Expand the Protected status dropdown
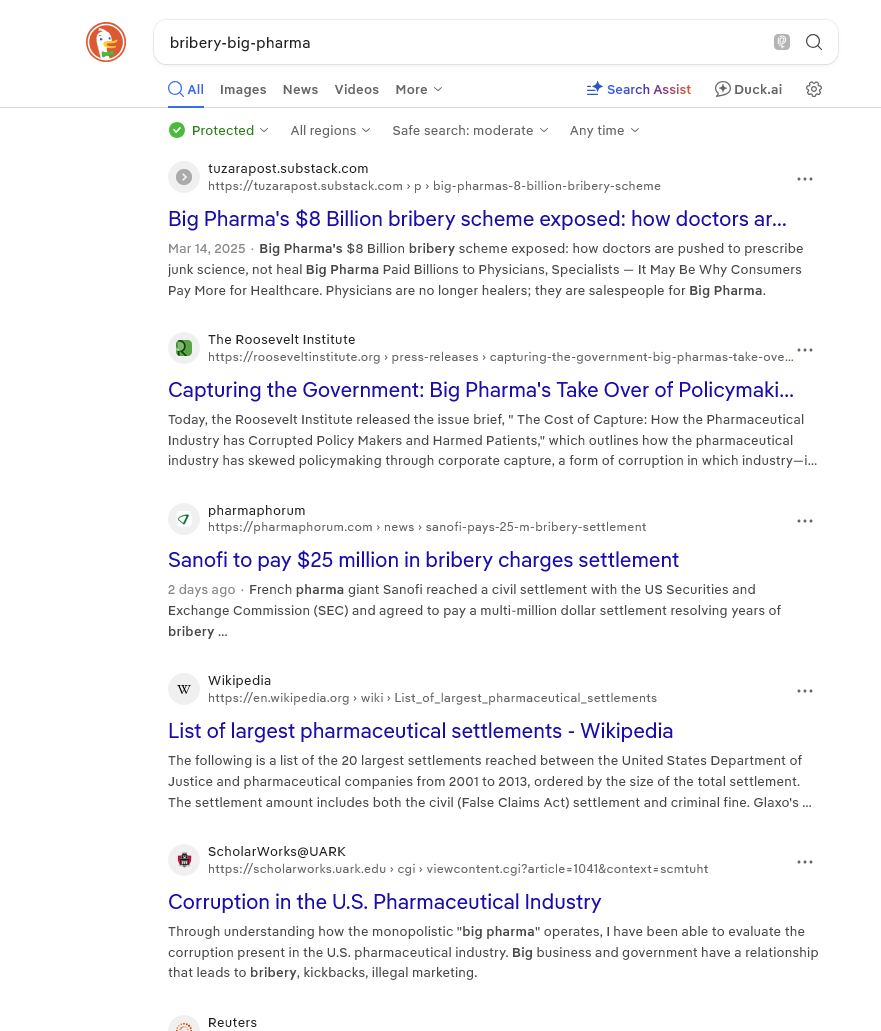This screenshot has width=881, height=1031. coord(219,130)
